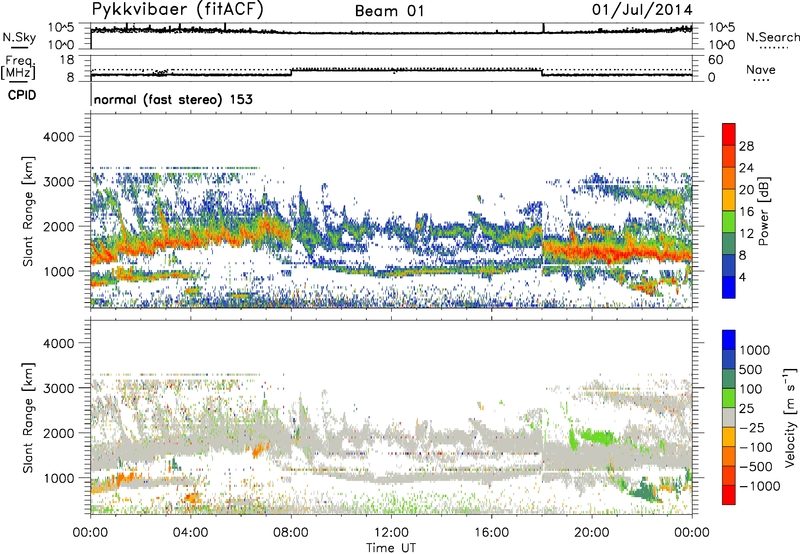The image size is (800, 554).
Task: Click the blue top segment of Velocity colorbar
Action: tap(729, 340)
